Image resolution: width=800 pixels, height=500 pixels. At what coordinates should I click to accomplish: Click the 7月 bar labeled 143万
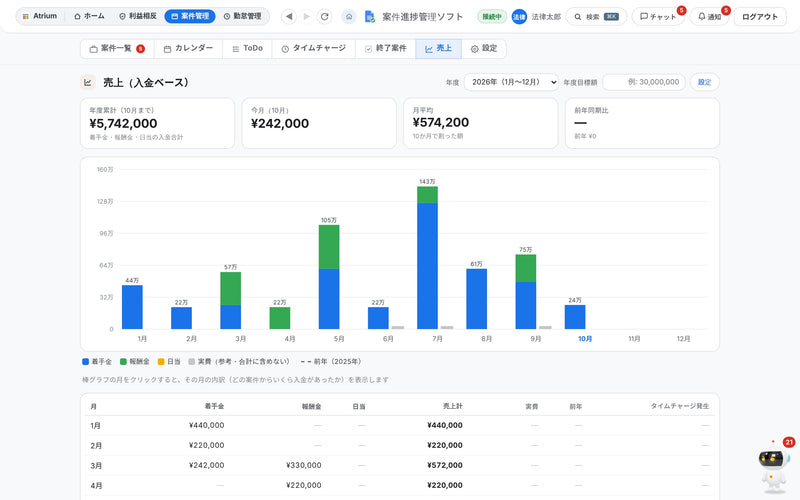[x=428, y=258]
